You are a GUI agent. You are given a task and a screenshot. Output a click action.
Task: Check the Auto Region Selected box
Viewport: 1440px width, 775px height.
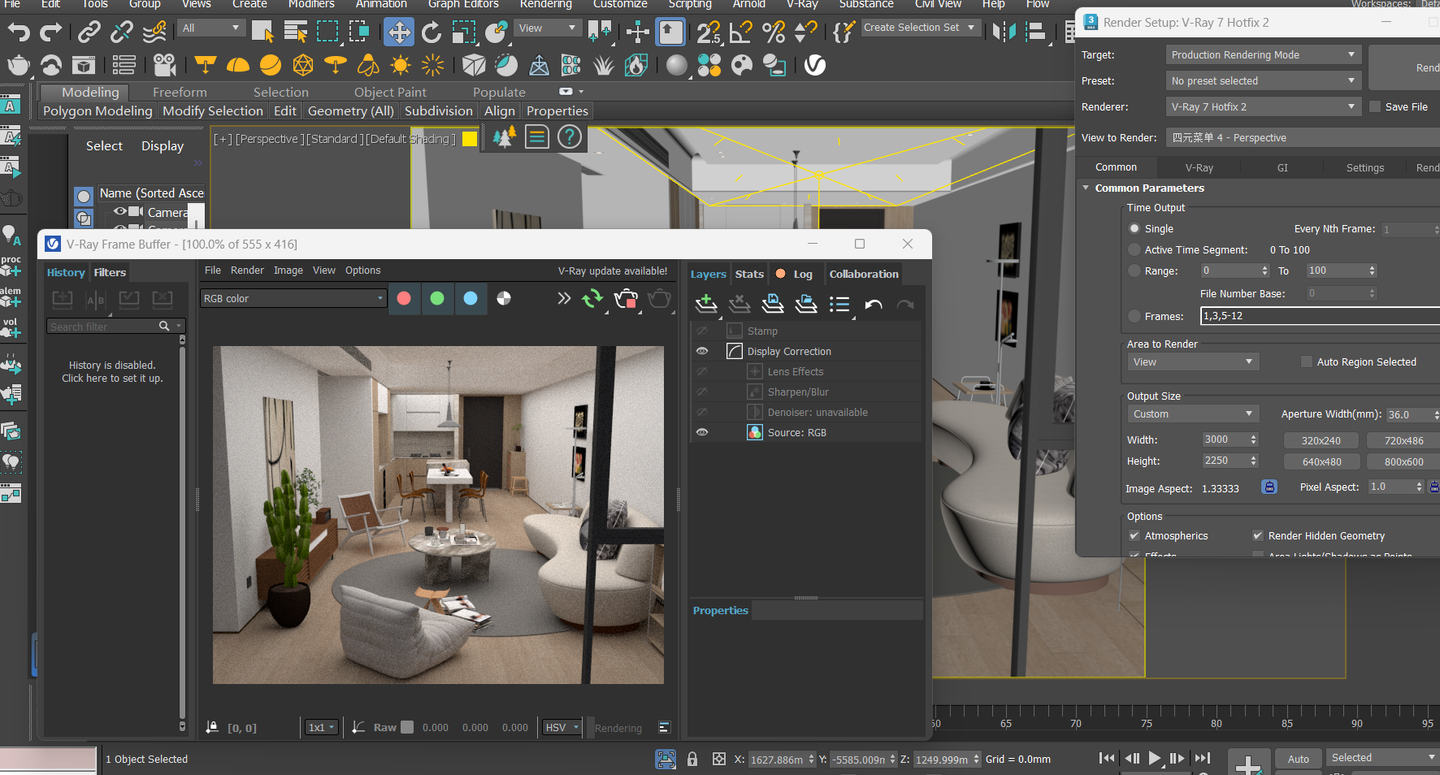click(1306, 362)
